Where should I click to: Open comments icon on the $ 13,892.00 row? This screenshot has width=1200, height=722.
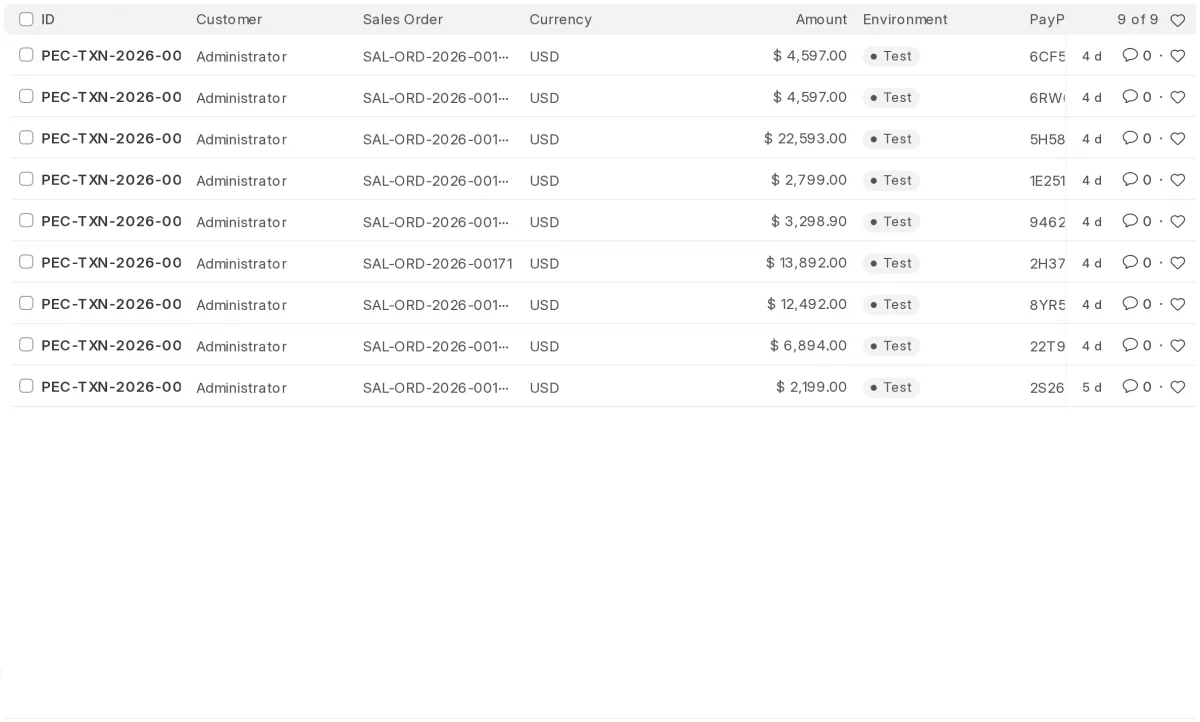point(1130,263)
